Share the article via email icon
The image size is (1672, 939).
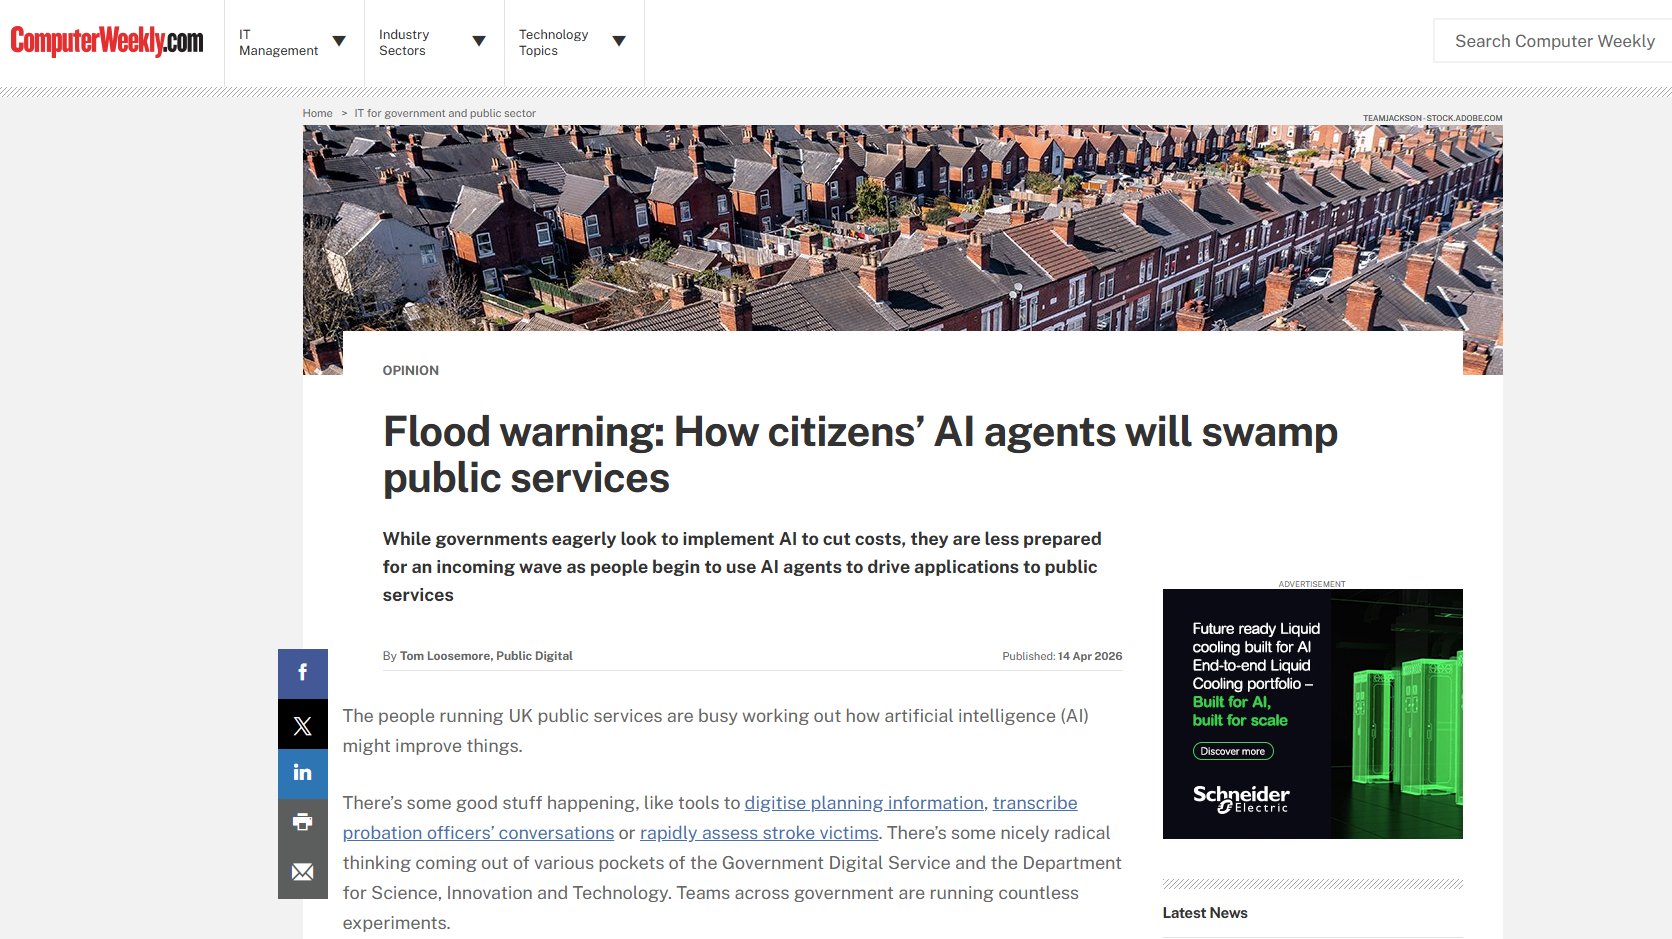click(x=302, y=871)
